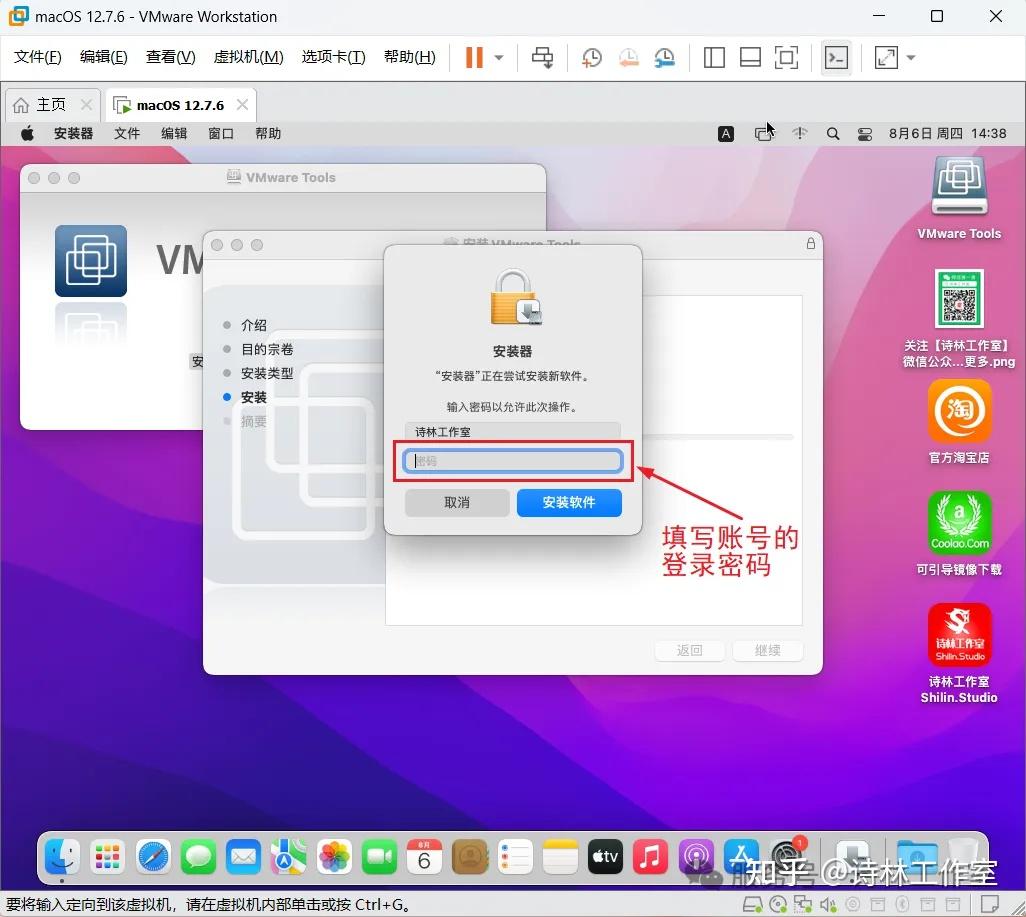The height and width of the screenshot is (917, 1026).
Task: Open Mail from the dock
Action: tap(243, 856)
